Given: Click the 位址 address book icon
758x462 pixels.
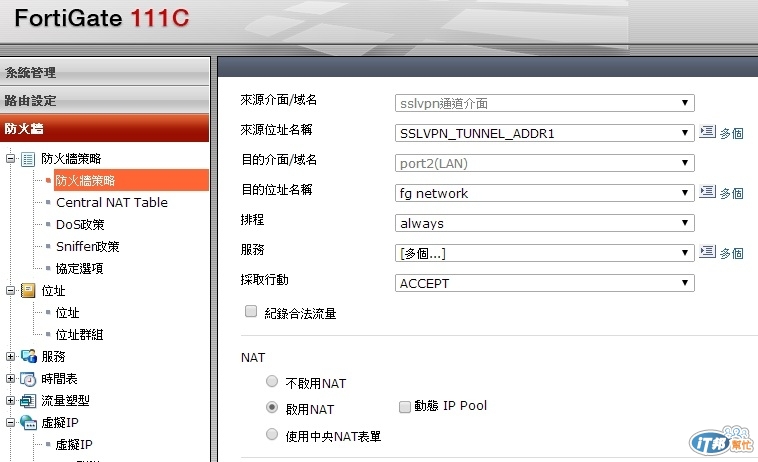Looking at the screenshot, I should pyautogui.click(x=28, y=290).
